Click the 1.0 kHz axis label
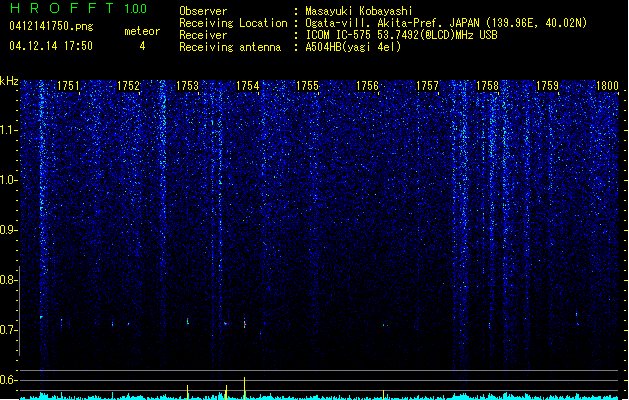The image size is (629, 400). 9,180
